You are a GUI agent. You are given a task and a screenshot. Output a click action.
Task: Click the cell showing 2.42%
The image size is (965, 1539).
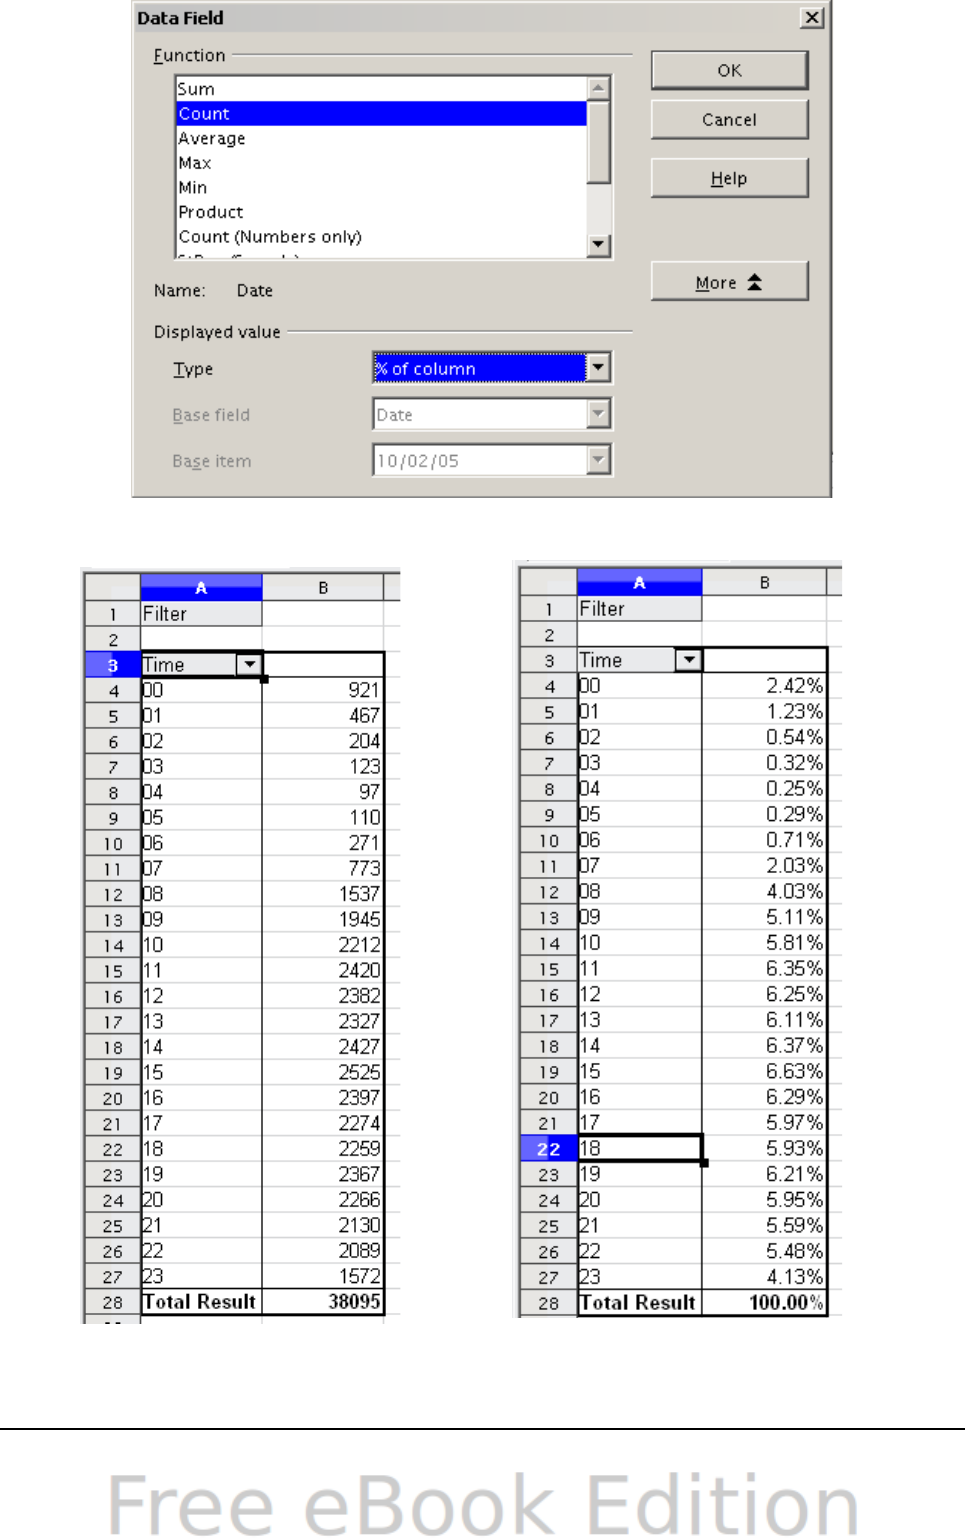click(764, 686)
